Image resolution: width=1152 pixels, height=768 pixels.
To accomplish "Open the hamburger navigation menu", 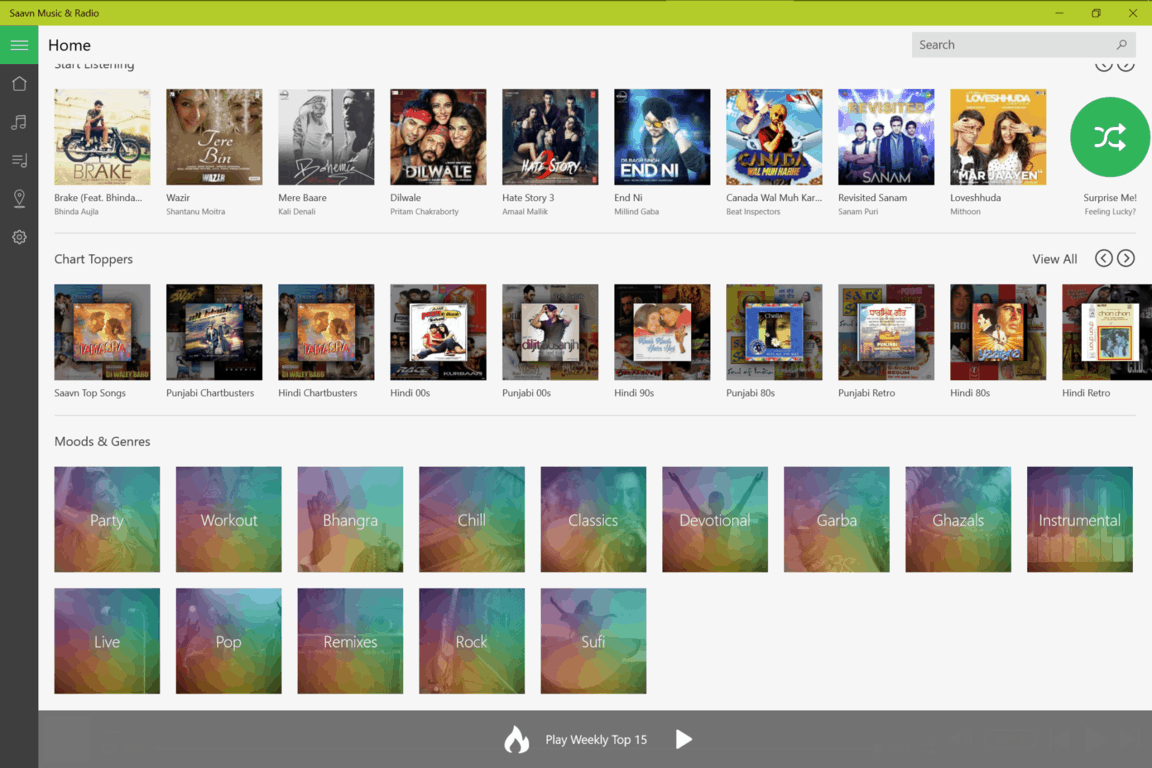I will (x=19, y=45).
